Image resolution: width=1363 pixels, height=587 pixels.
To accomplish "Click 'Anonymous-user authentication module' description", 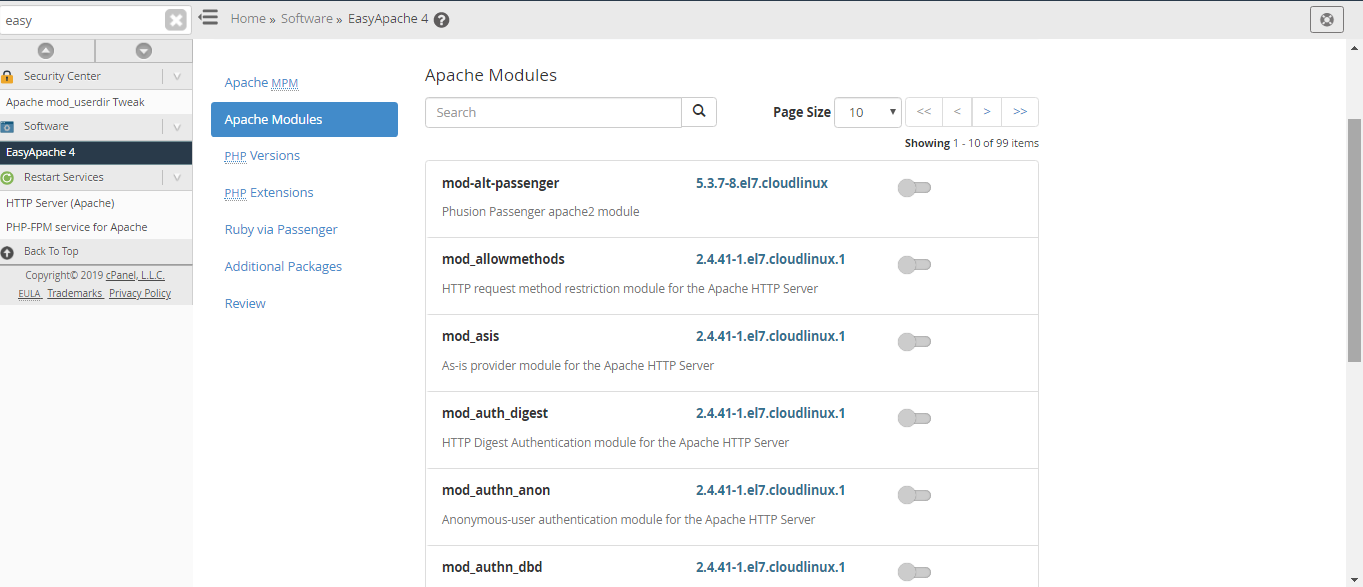I will (x=628, y=520).
